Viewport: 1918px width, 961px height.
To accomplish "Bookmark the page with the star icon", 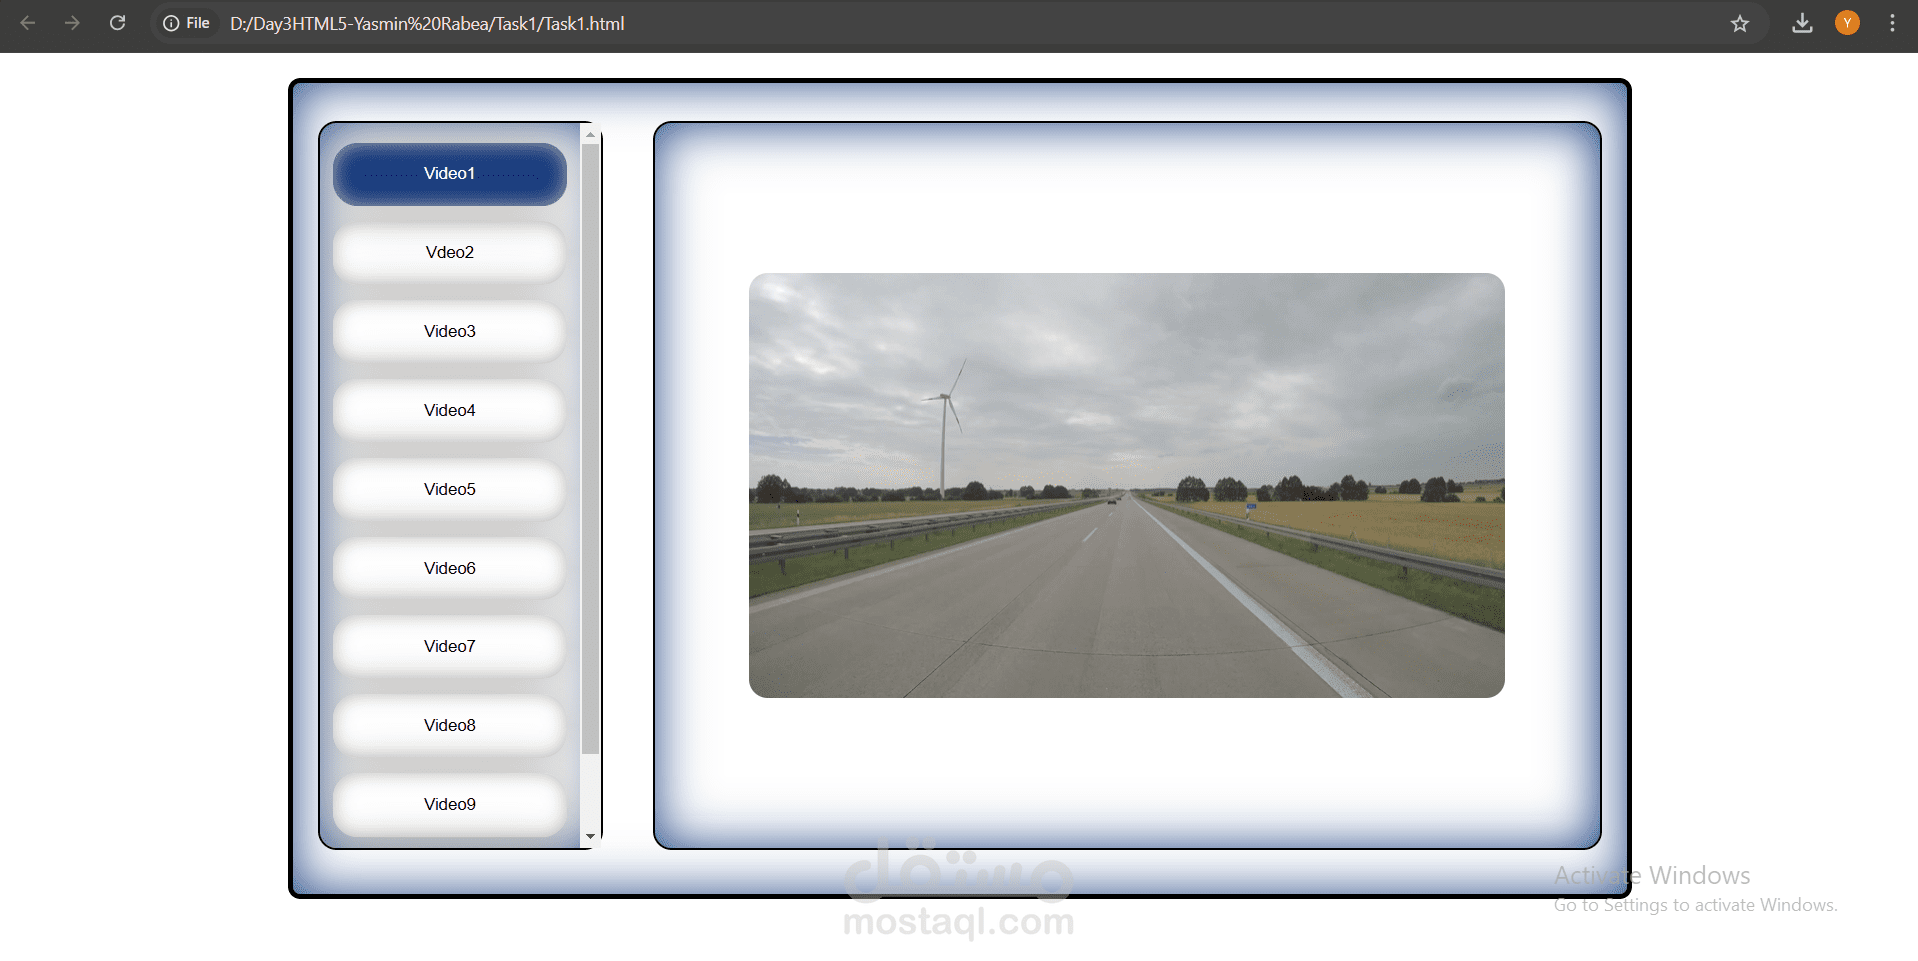I will 1740,23.
